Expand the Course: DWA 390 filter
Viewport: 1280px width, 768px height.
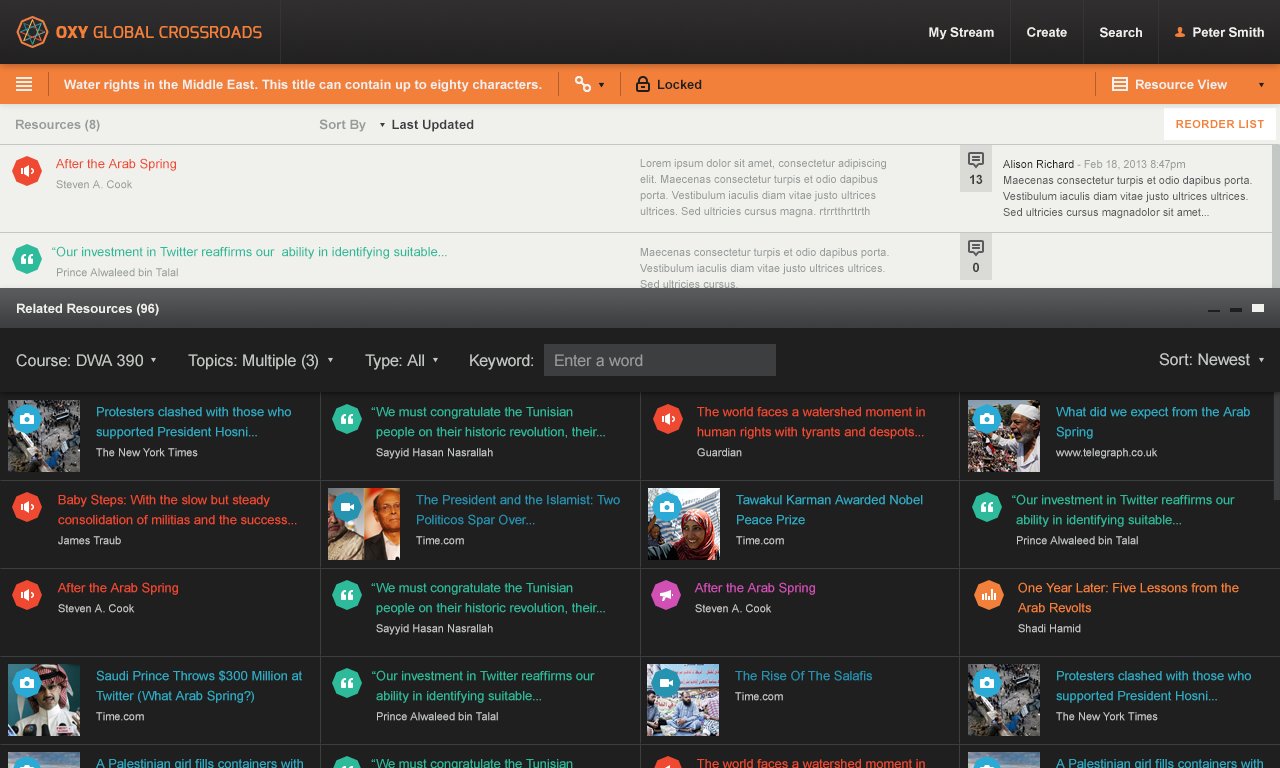86,360
